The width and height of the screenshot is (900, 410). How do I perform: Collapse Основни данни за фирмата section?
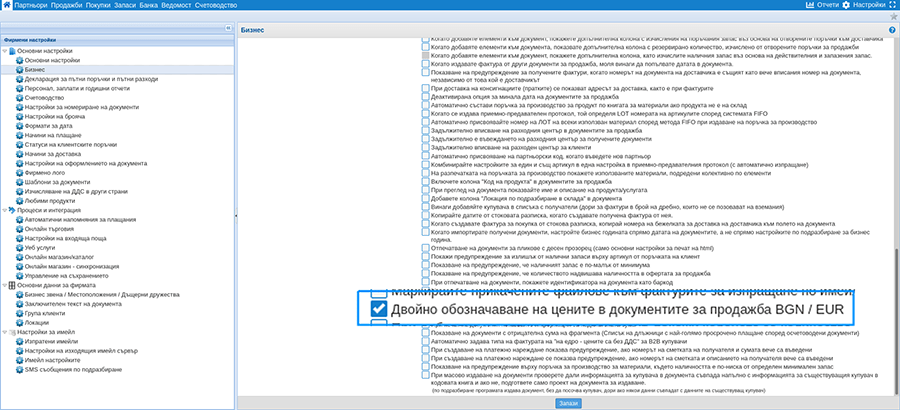(x=4, y=285)
